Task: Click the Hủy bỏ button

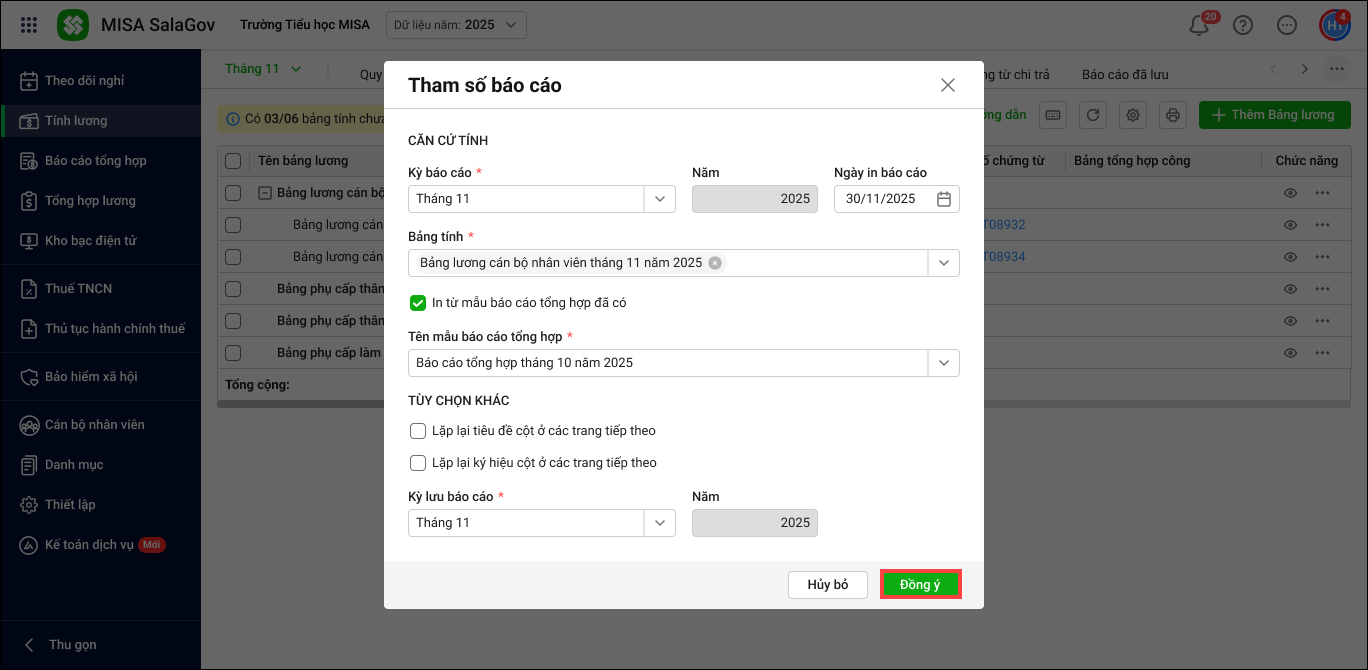Action: 827,585
